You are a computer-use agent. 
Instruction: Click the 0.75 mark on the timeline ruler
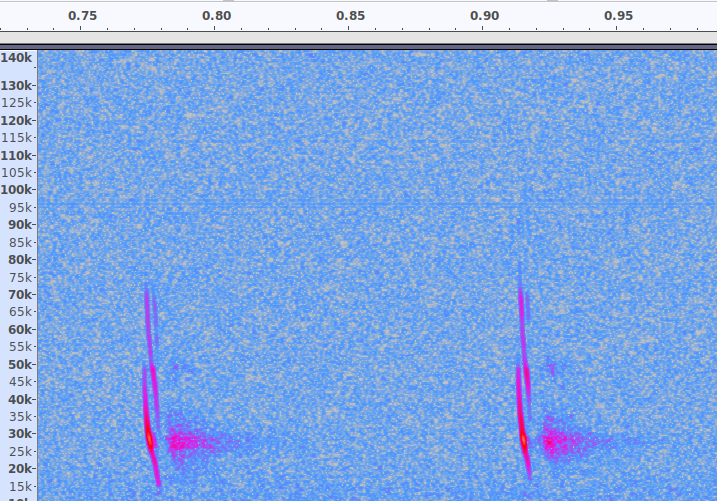82,16
